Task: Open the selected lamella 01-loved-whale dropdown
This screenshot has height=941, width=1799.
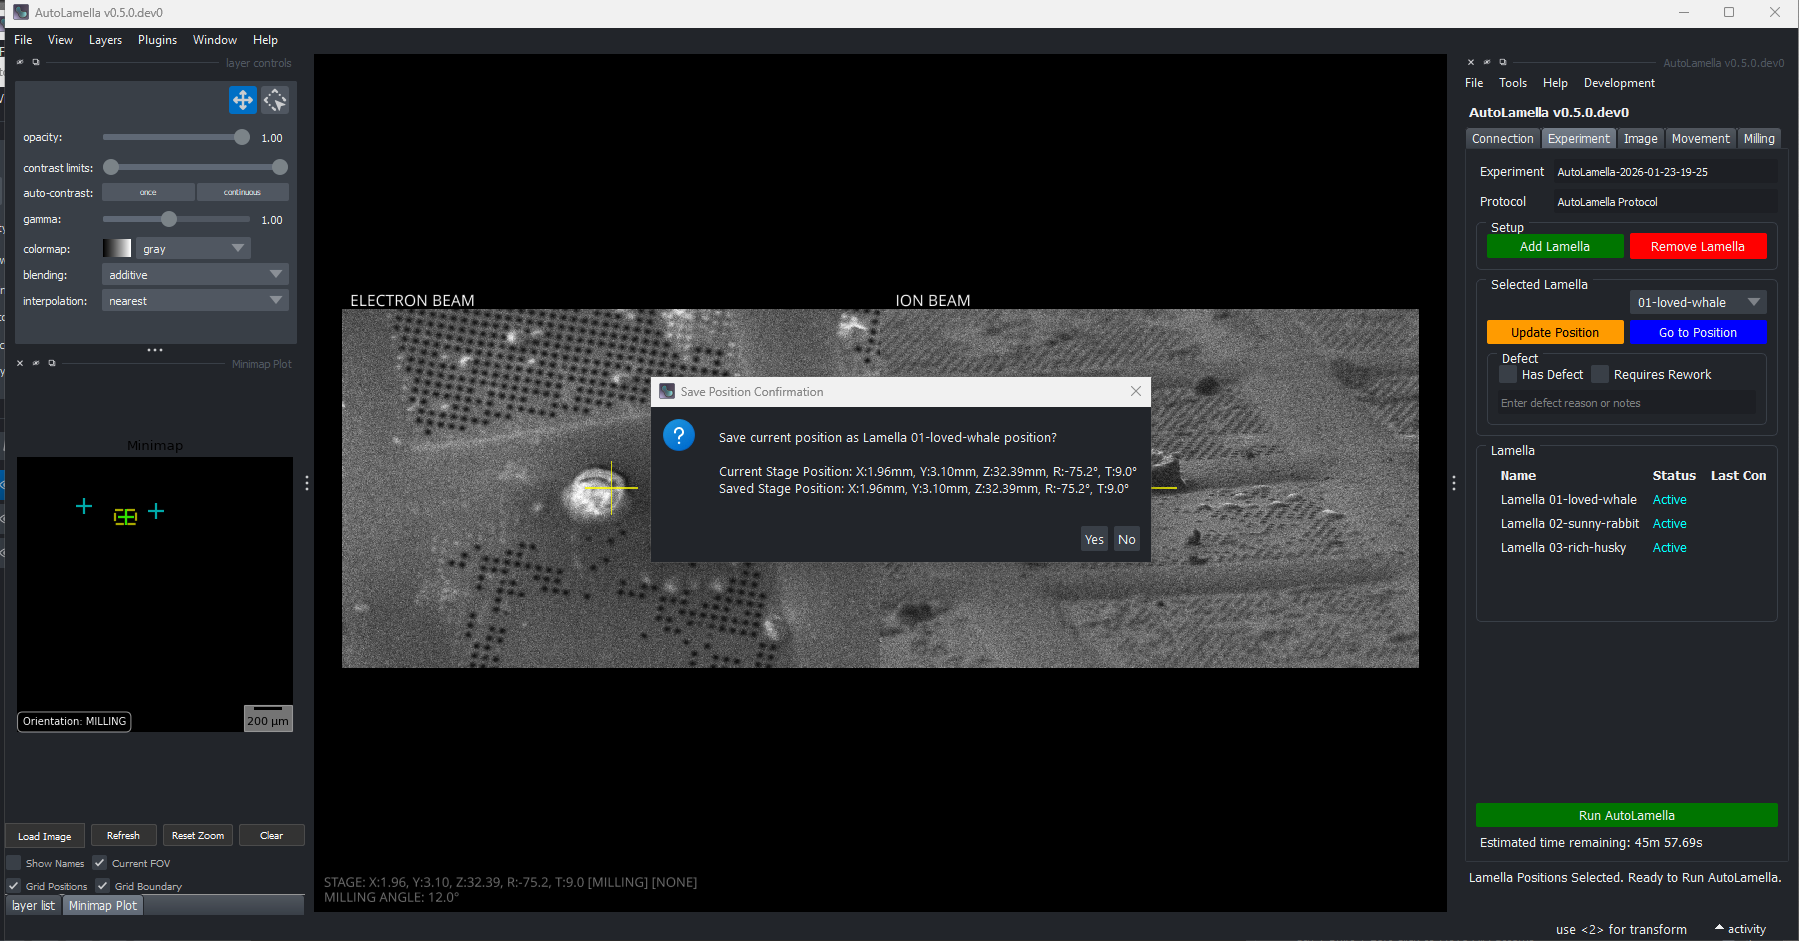Action: coord(1697,302)
